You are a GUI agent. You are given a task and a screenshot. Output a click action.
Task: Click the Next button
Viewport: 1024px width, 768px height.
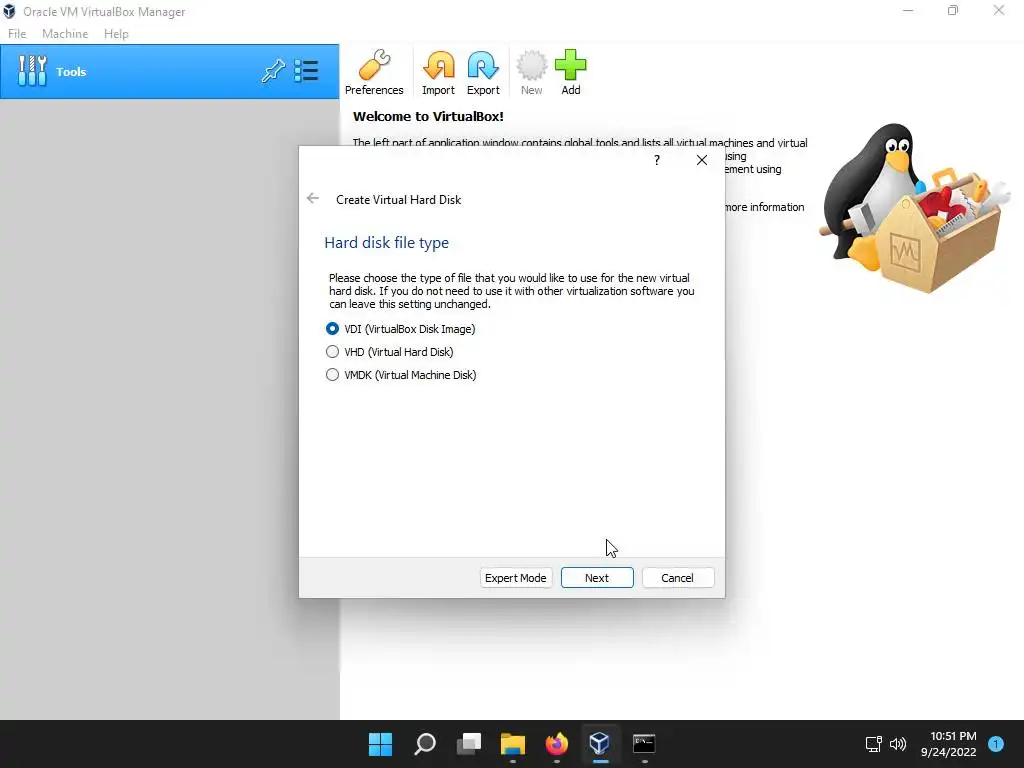coord(597,578)
